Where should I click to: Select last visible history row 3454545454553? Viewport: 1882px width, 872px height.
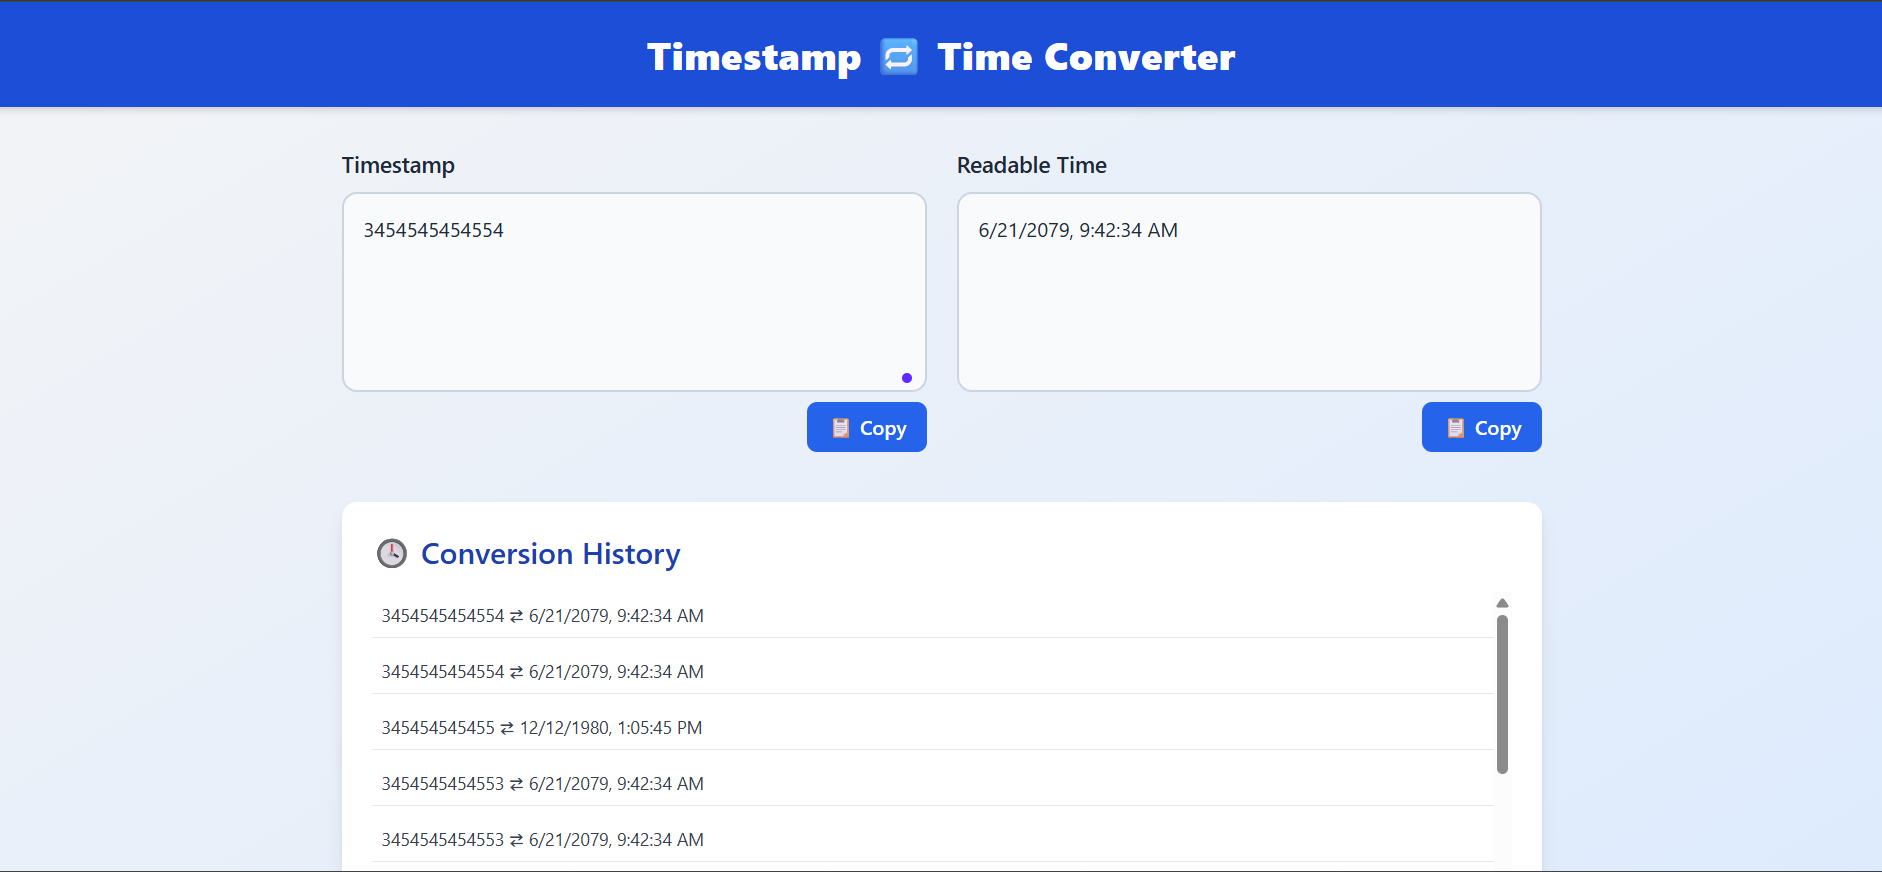(932, 840)
